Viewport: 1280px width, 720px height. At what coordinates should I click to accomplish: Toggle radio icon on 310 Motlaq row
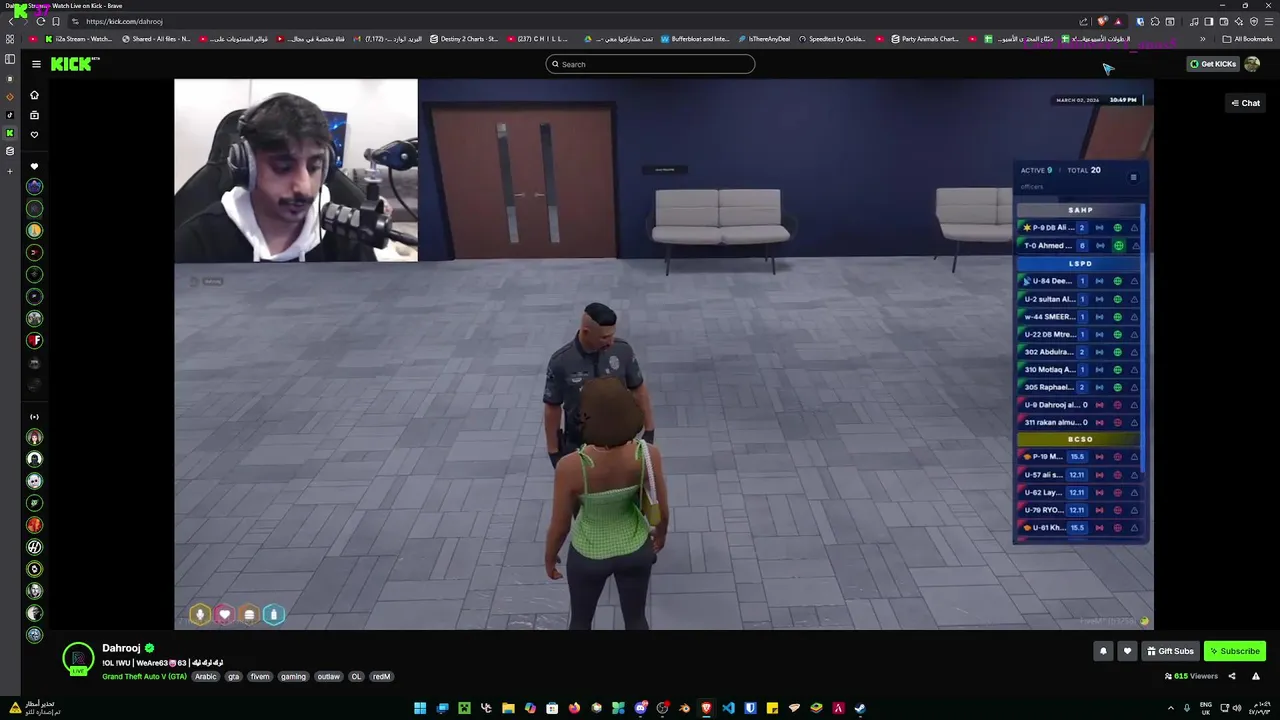click(1099, 370)
